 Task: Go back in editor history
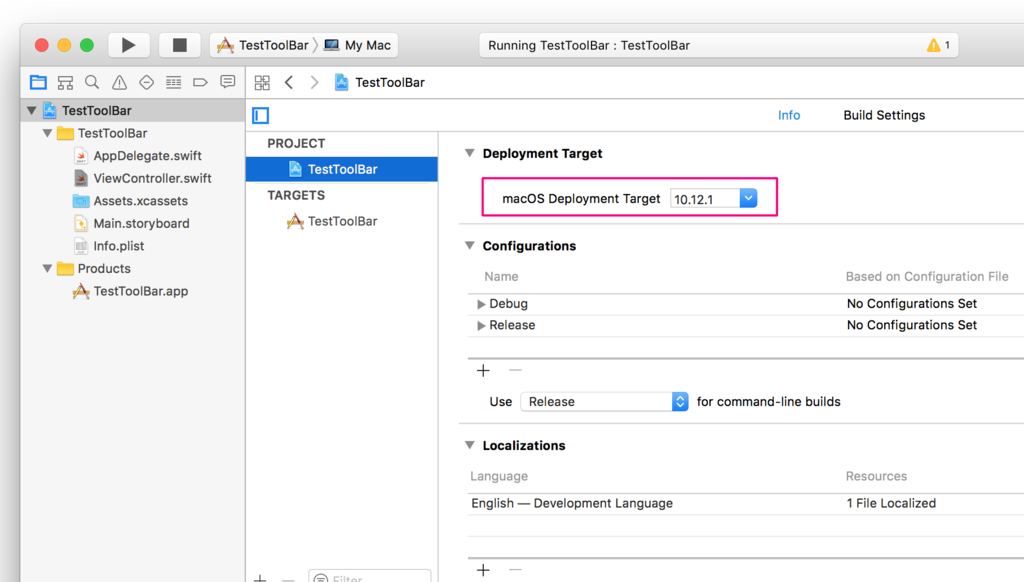point(289,82)
